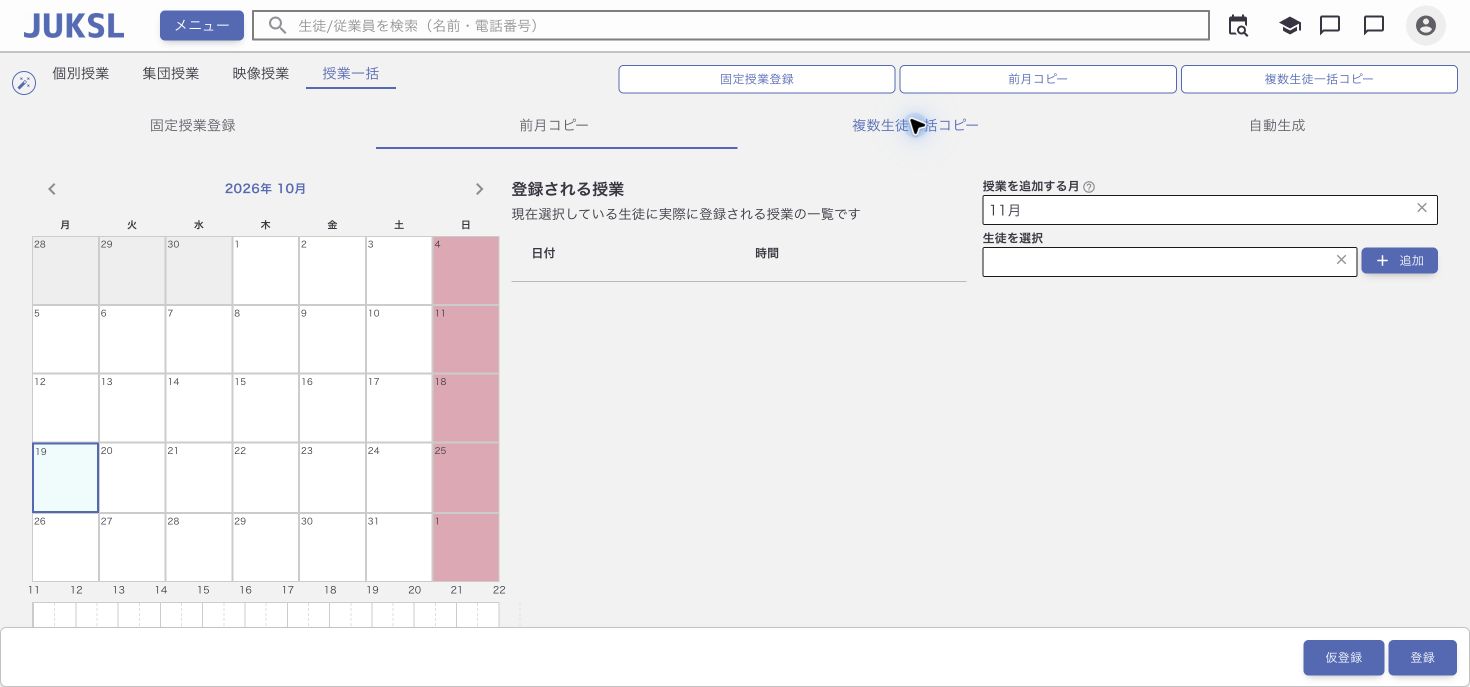Screen dimensions: 1470x687
Task: Open the calendar search icon
Action: pos(1238,26)
